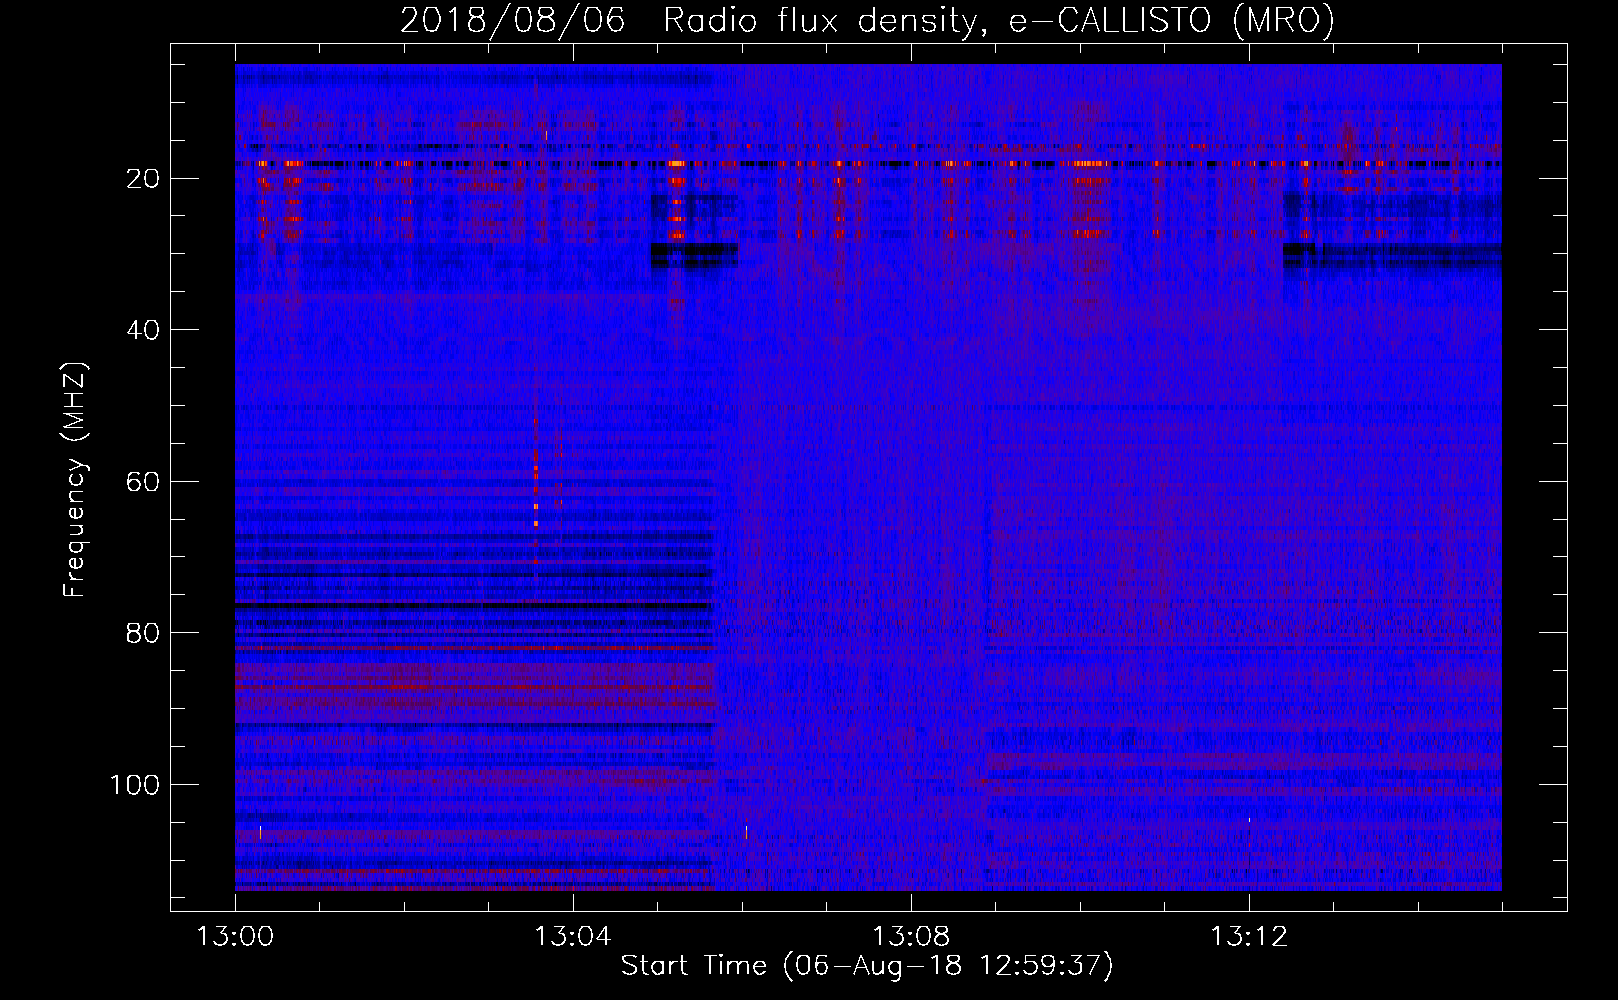Click the 'Start Time (06-Aug-18 12:59:37)' axis label

click(867, 966)
